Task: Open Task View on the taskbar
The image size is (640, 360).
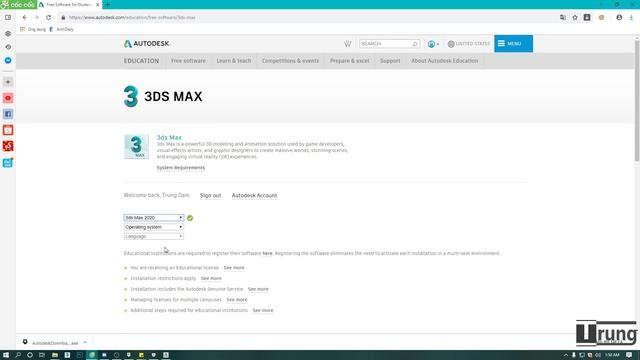Action: tap(42, 355)
